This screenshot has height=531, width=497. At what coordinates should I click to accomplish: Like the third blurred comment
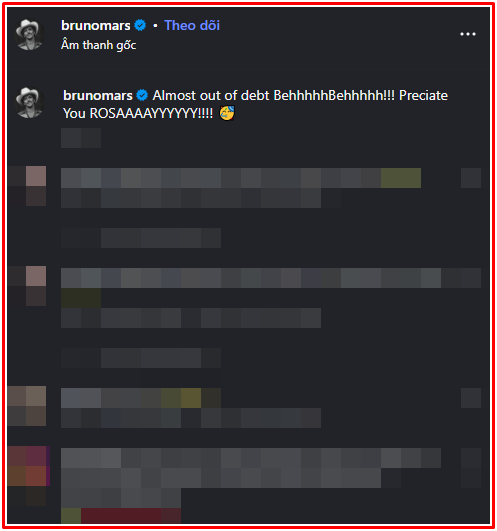[x=471, y=398]
